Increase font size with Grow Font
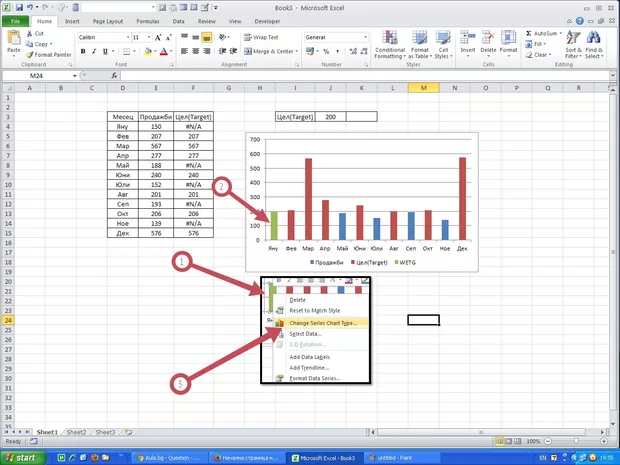Image resolution: width=620 pixels, height=465 pixels. pos(158,37)
